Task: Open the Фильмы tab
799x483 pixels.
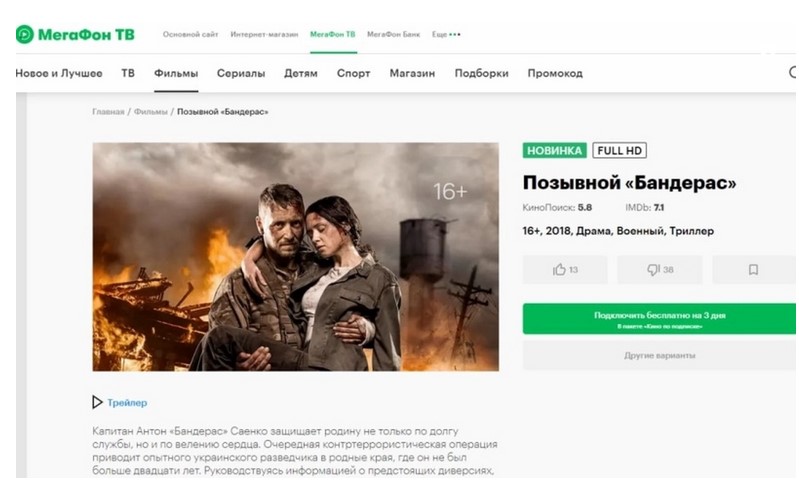Action: coord(176,73)
